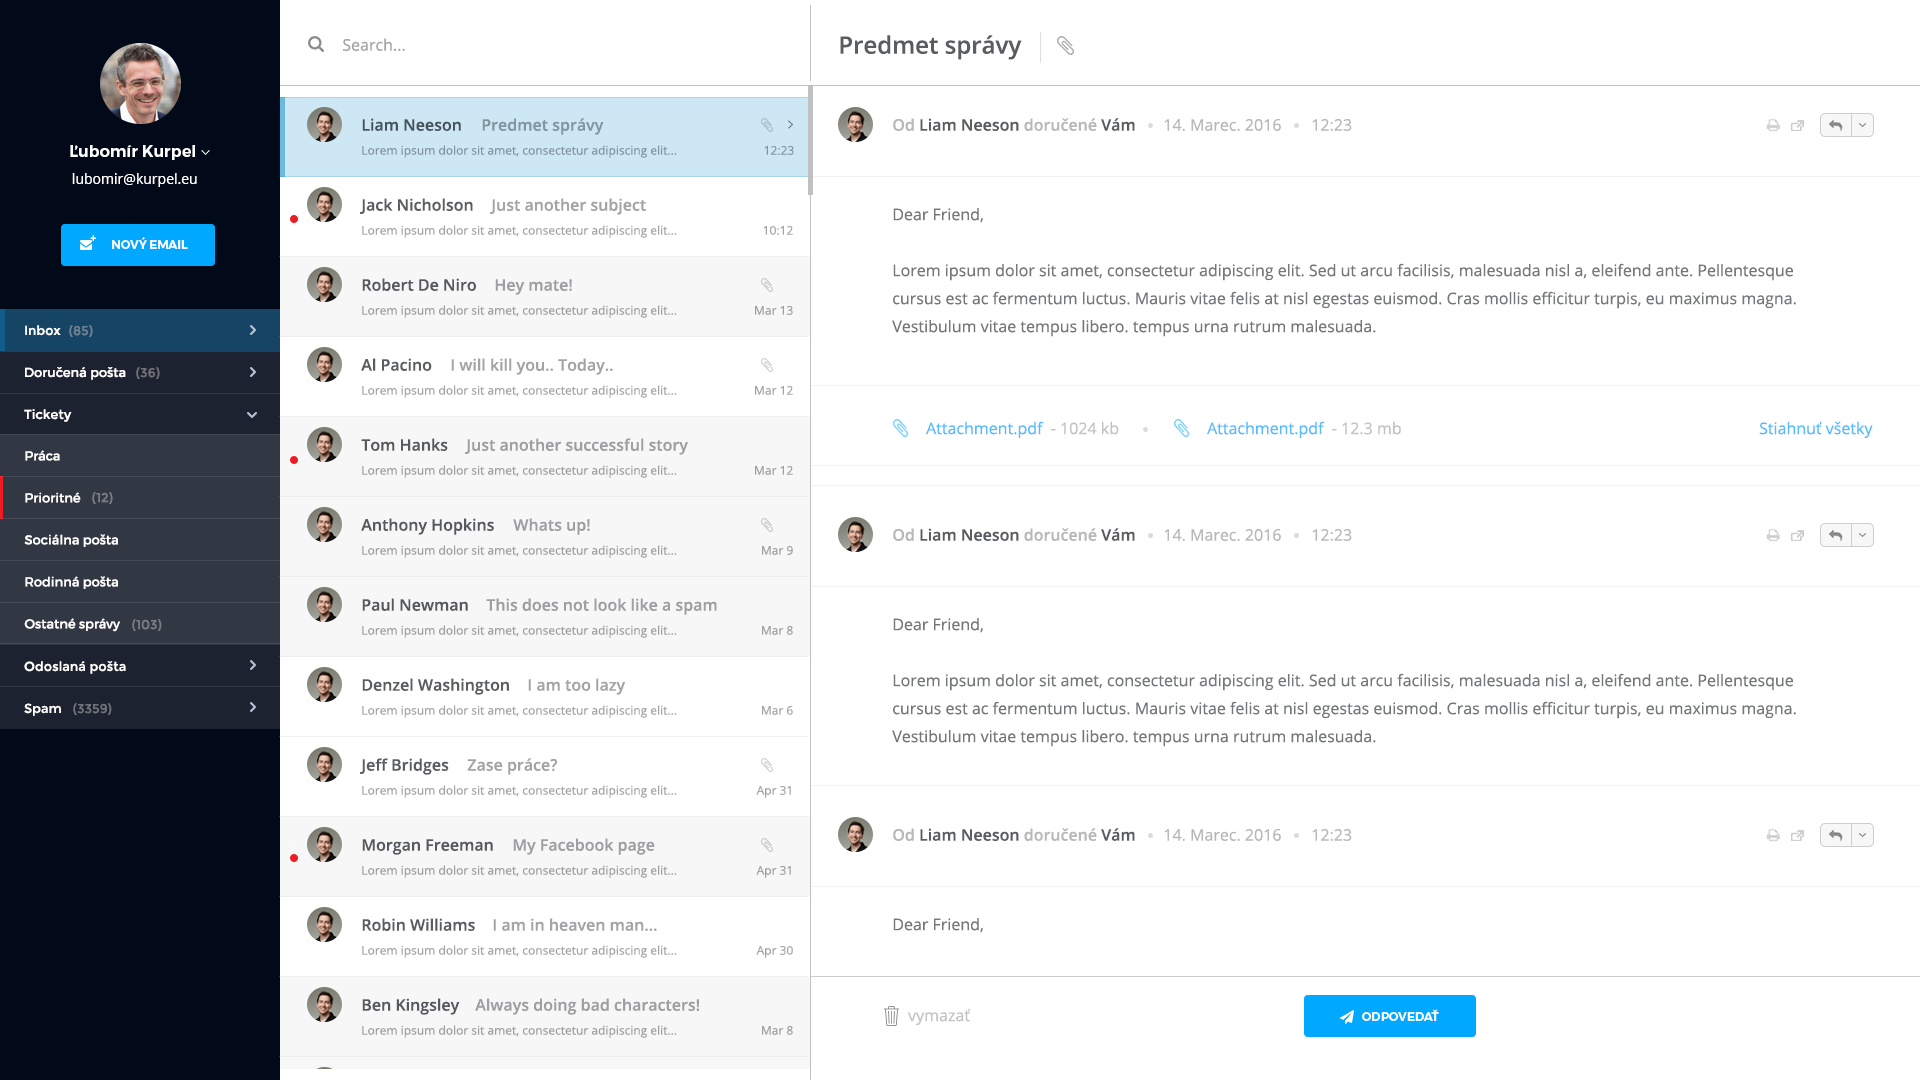Open Doručená pošta folder

click(x=75, y=372)
